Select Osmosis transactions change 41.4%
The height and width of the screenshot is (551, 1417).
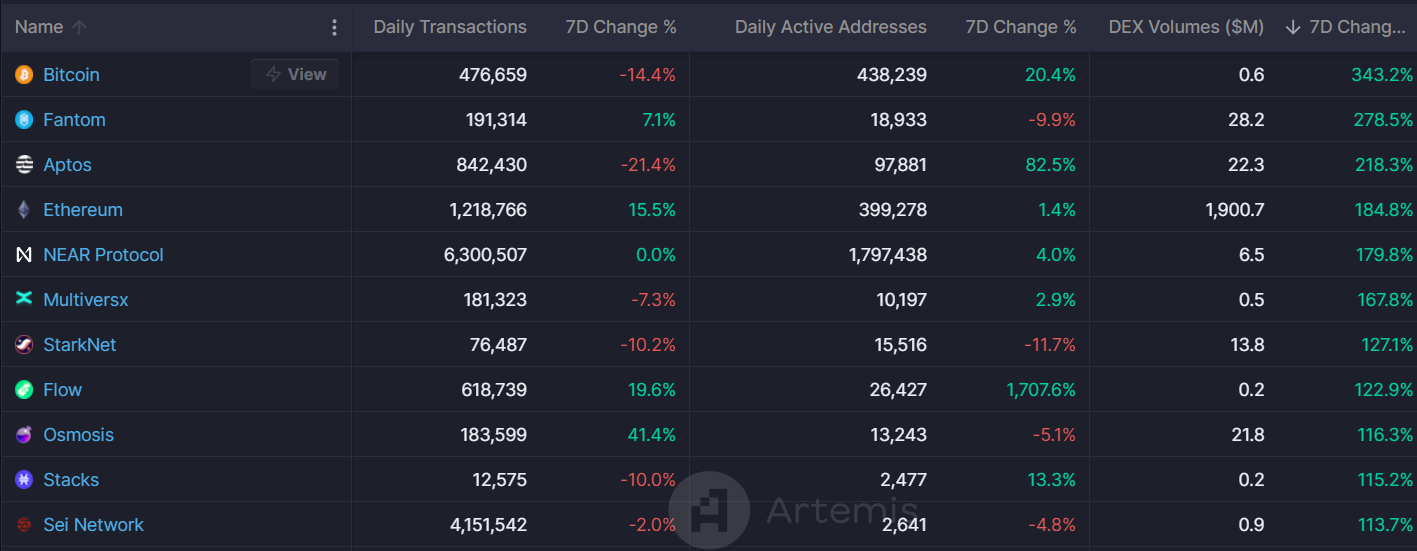[650, 435]
